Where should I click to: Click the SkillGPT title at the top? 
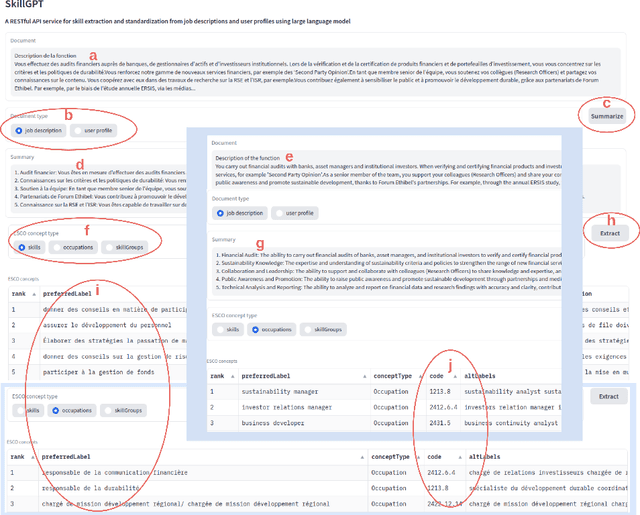(x=24, y=4)
